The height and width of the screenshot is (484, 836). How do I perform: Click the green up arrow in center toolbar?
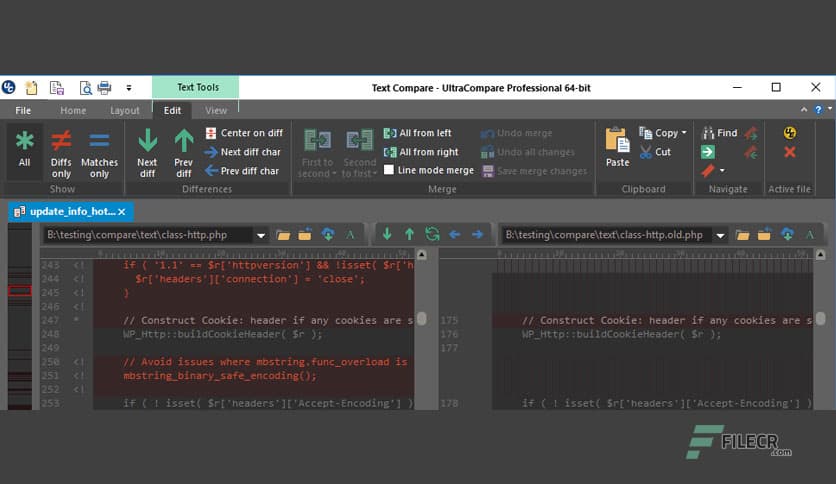[409, 234]
